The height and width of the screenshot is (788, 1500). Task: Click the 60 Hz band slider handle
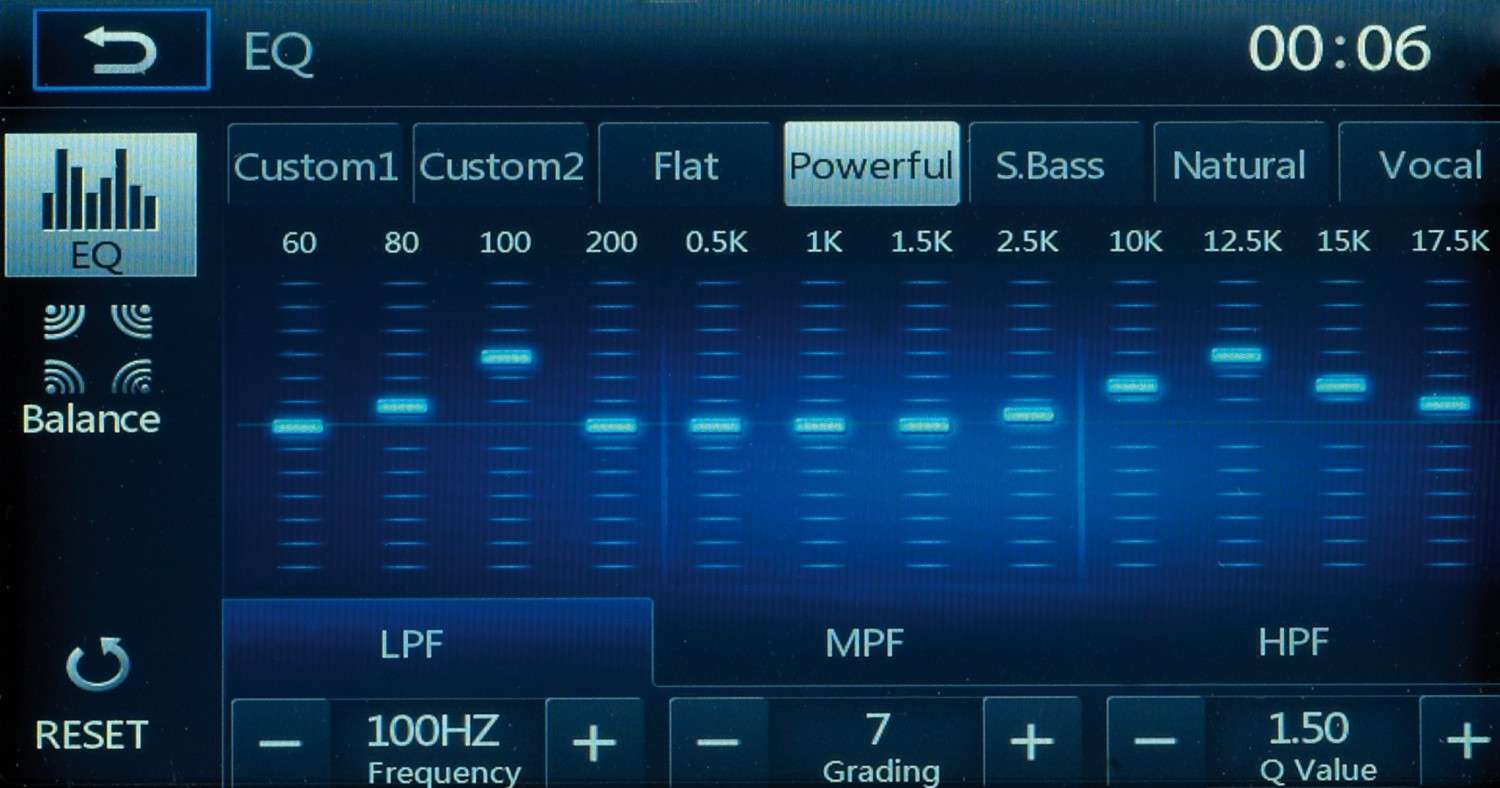[298, 427]
